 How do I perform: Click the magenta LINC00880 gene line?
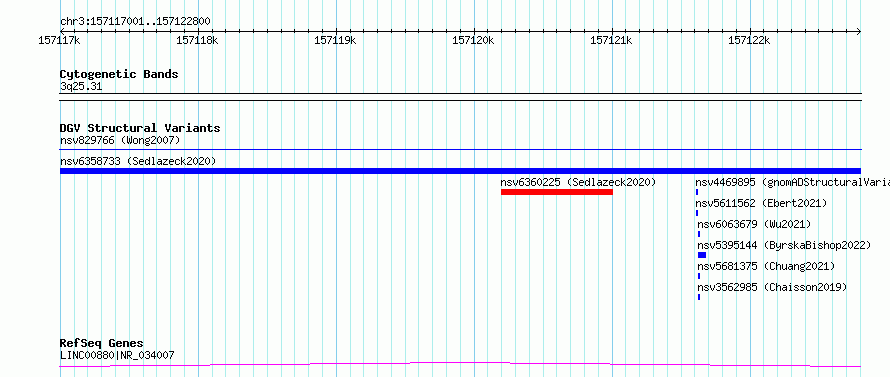click(x=461, y=365)
